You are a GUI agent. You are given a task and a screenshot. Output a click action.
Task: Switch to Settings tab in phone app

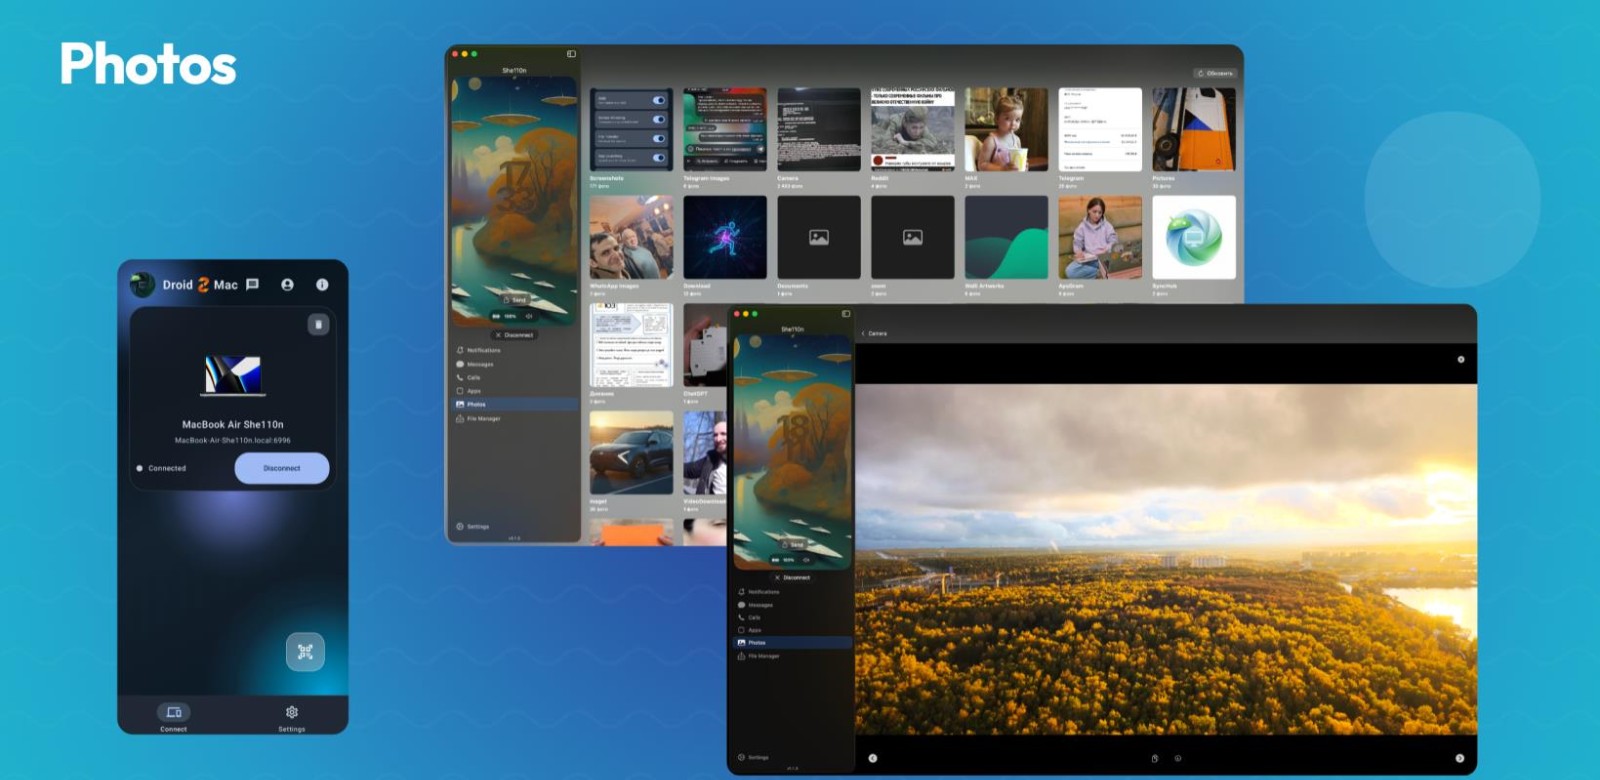291,716
